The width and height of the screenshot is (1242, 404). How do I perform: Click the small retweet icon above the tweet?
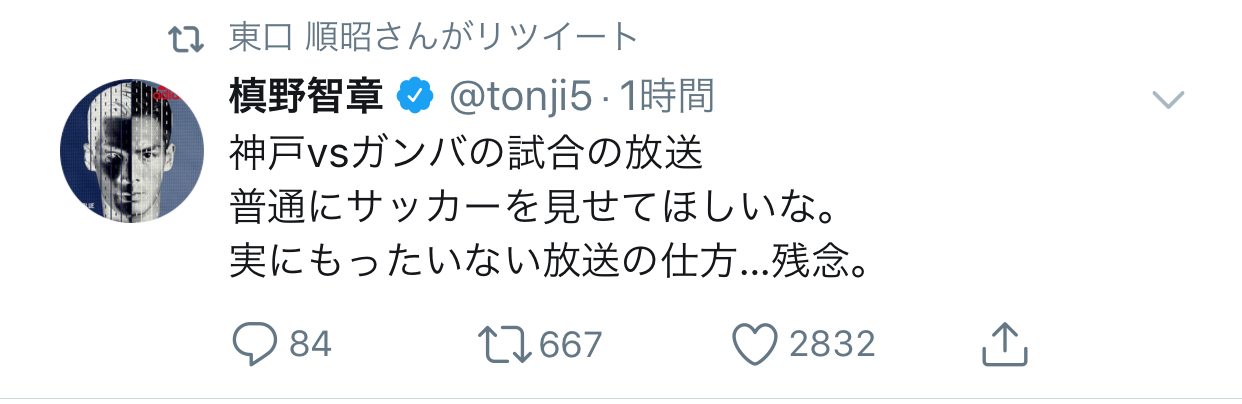185,40
